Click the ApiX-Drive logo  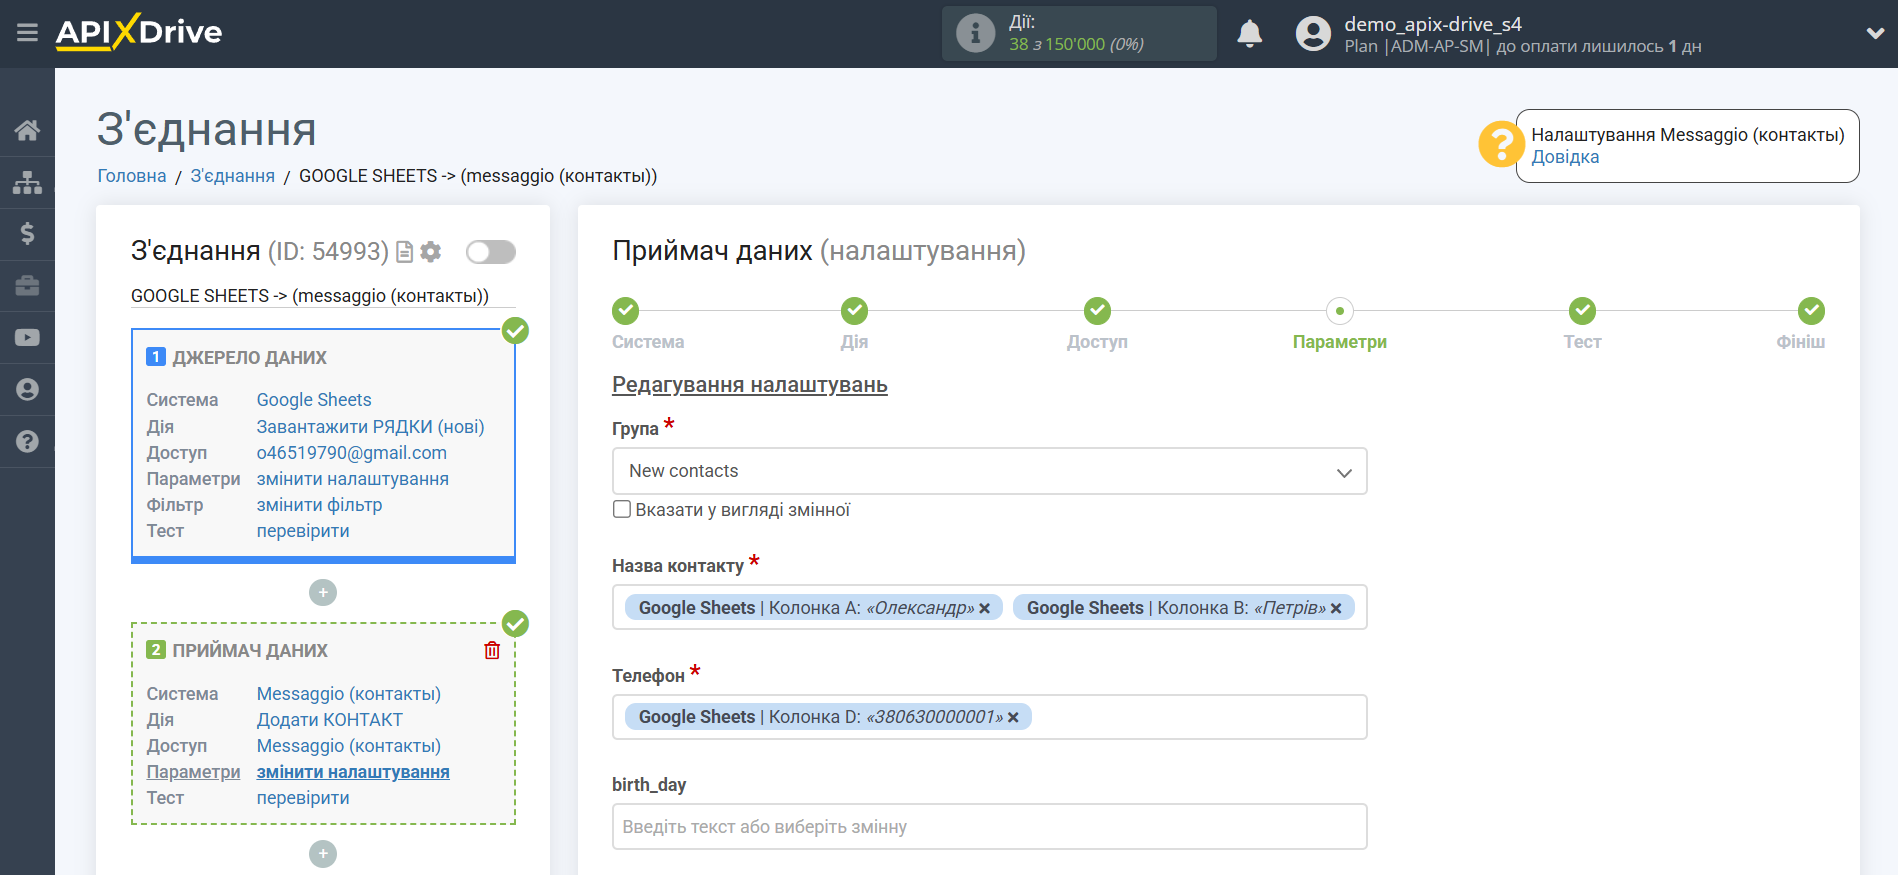[139, 32]
